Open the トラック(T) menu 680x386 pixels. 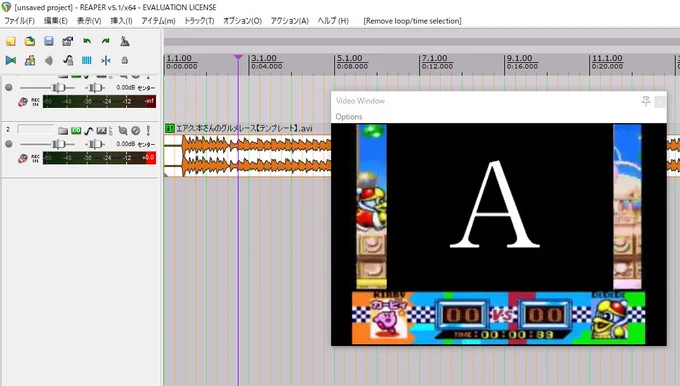point(199,21)
